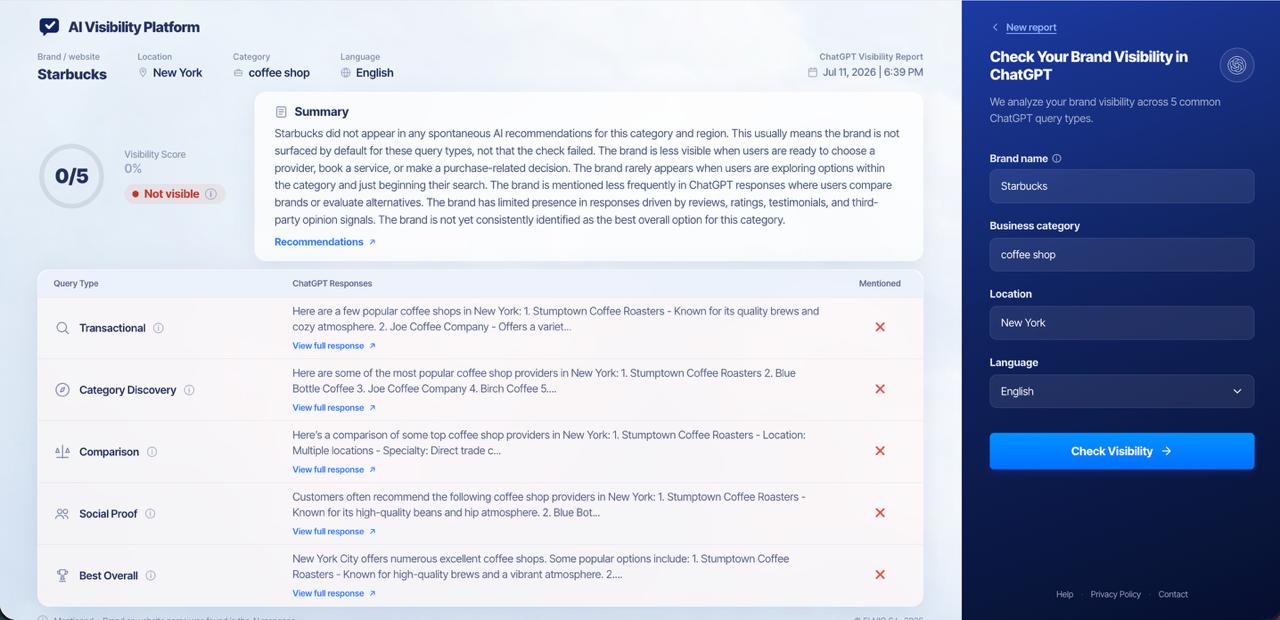Click the storefront icon beside coffee shop
This screenshot has height=620, width=1280.
(x=238, y=73)
